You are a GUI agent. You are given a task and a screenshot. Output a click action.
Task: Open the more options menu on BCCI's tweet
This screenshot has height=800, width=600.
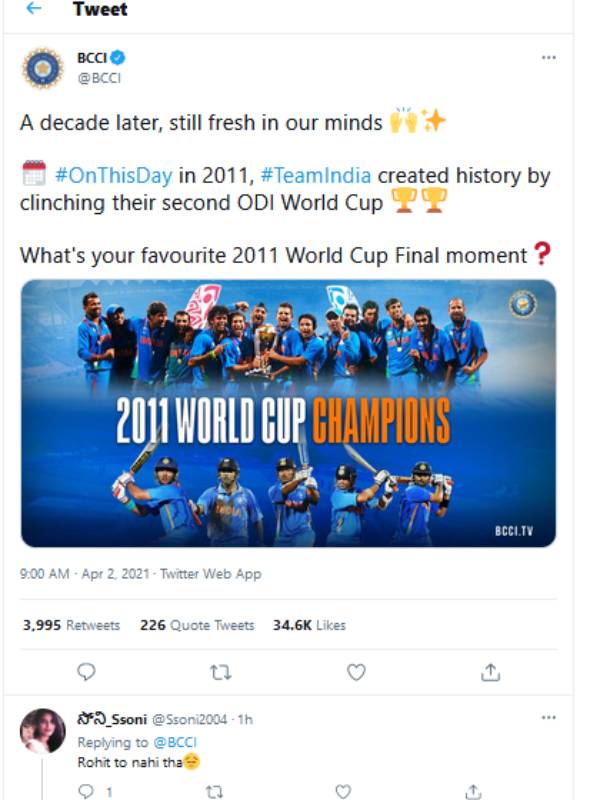click(x=547, y=57)
